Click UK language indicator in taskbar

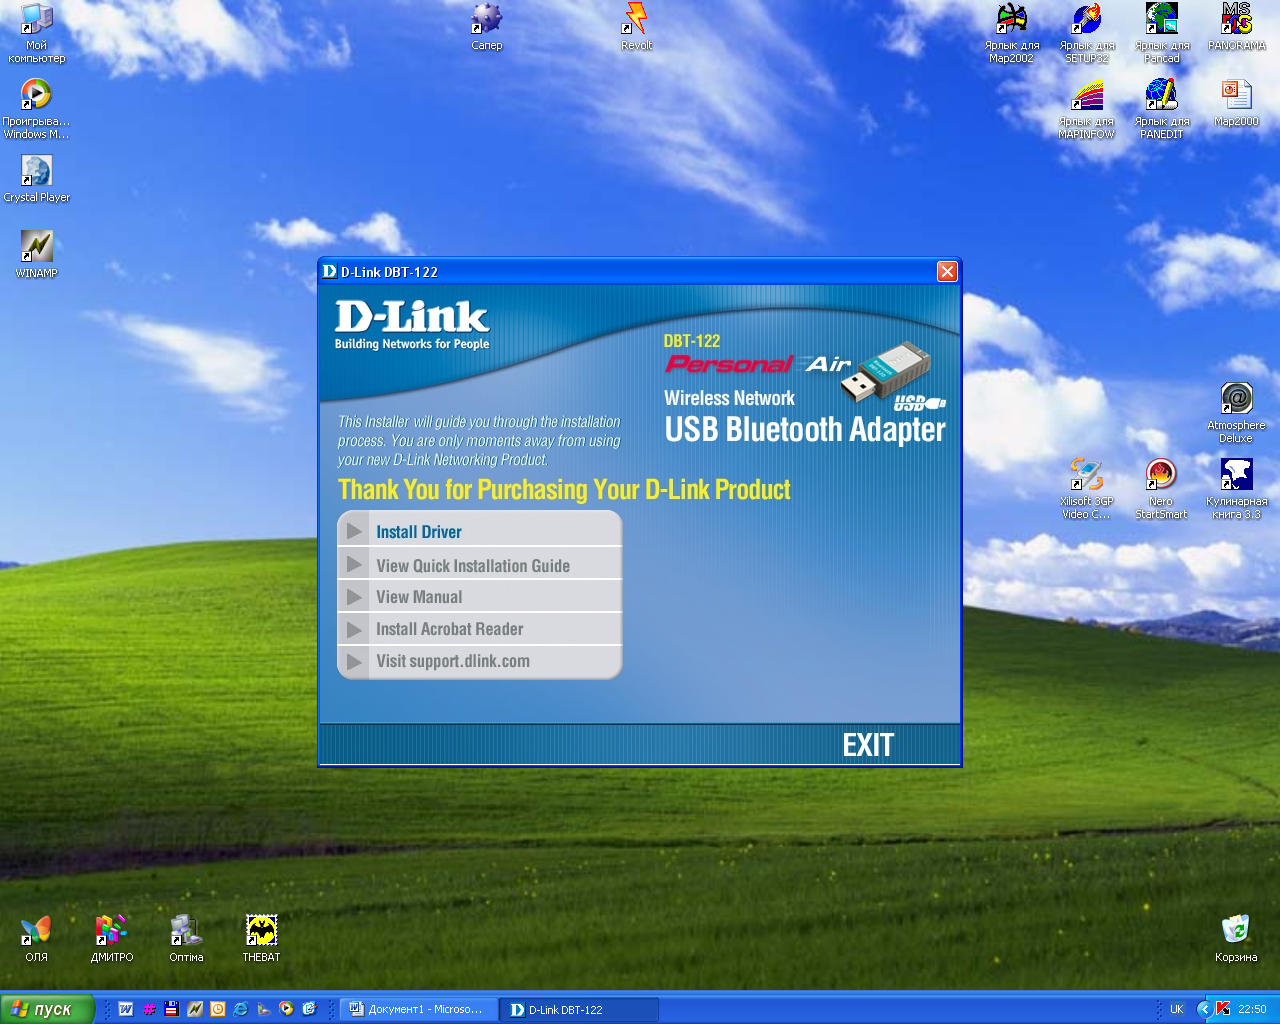click(1177, 1009)
